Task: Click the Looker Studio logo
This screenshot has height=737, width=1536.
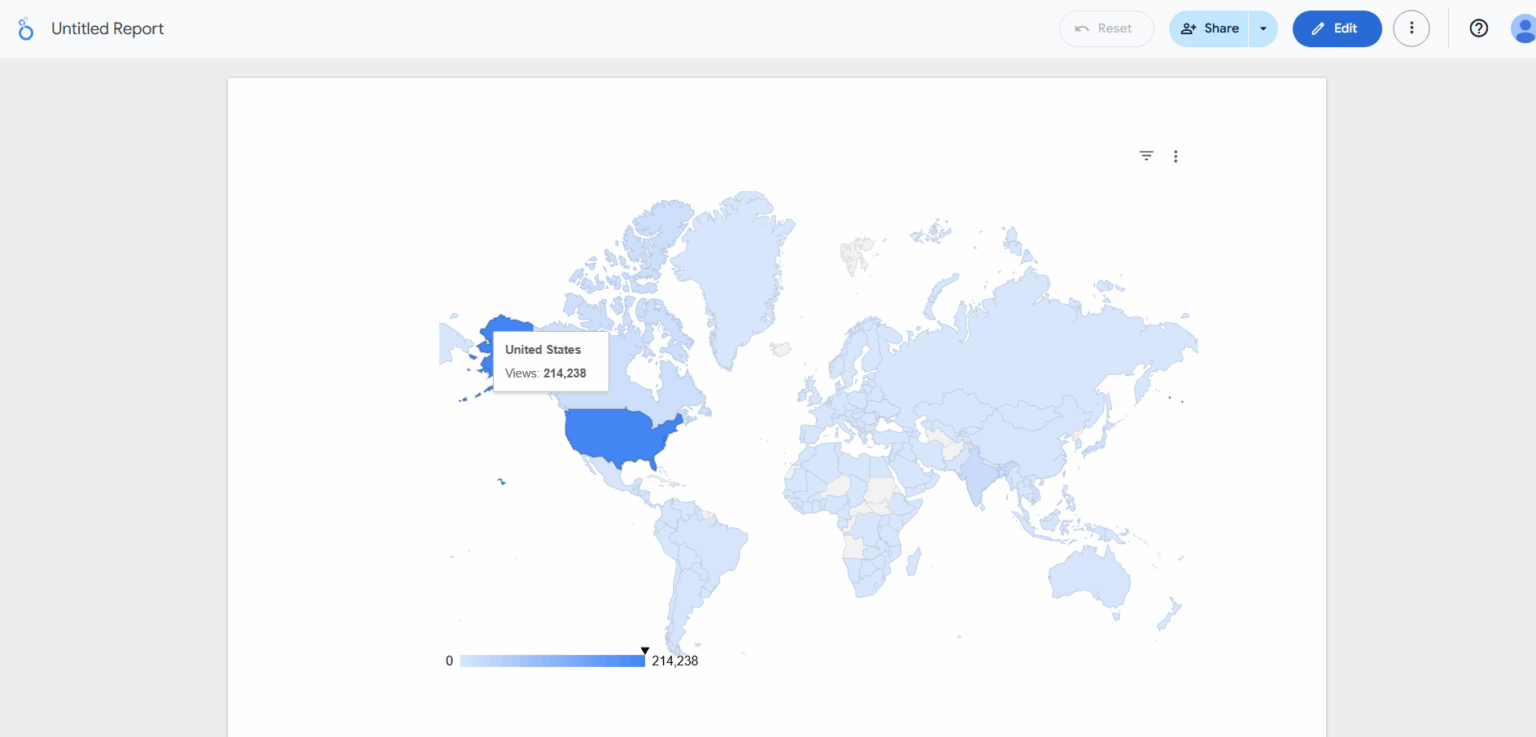Action: [x=25, y=28]
